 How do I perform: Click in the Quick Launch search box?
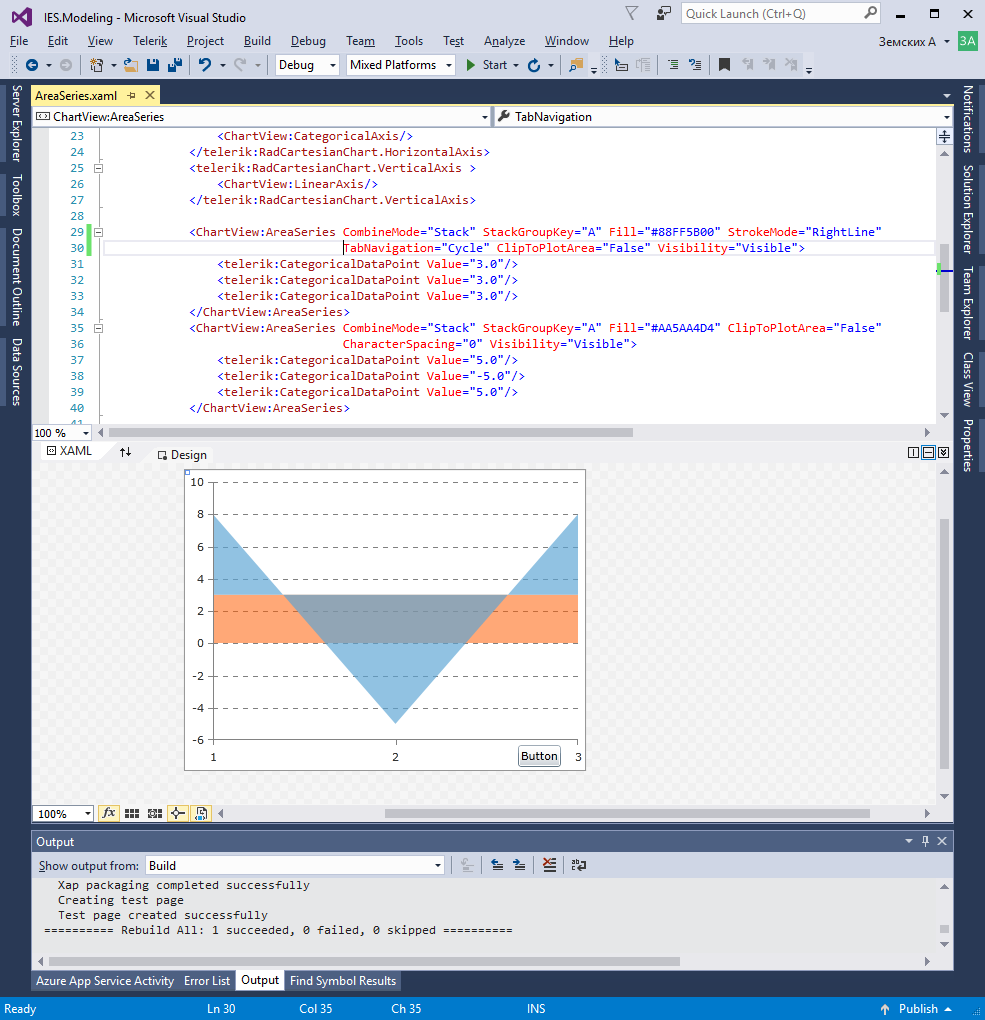(770, 14)
